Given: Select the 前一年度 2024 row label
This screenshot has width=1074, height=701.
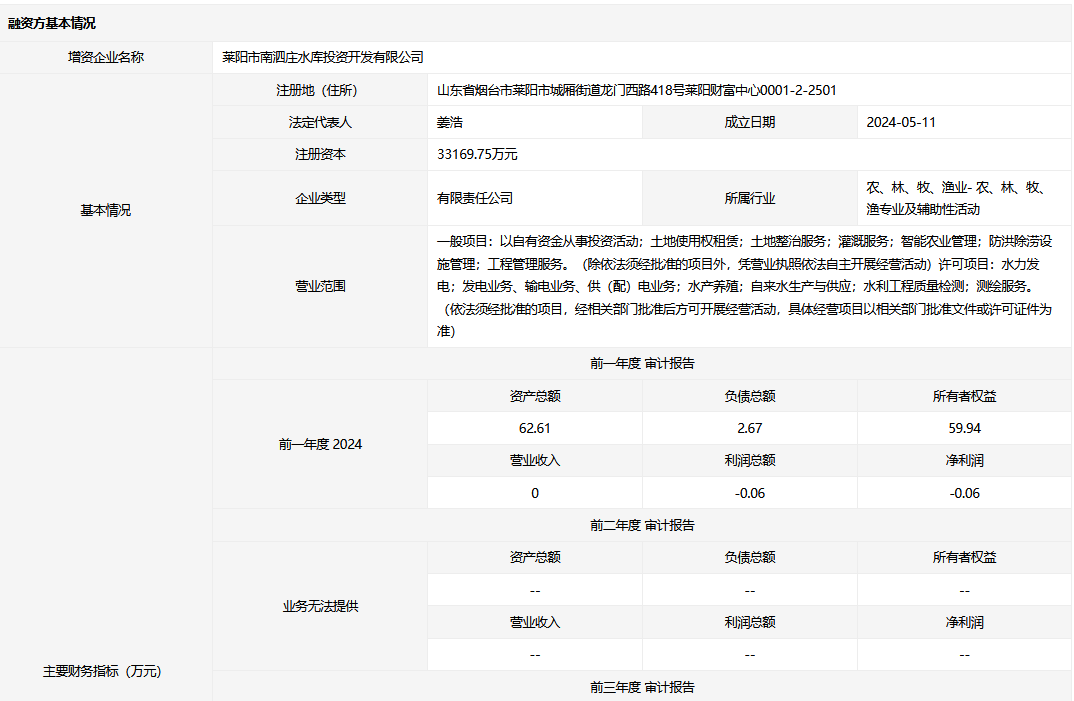Looking at the screenshot, I should [x=320, y=444].
